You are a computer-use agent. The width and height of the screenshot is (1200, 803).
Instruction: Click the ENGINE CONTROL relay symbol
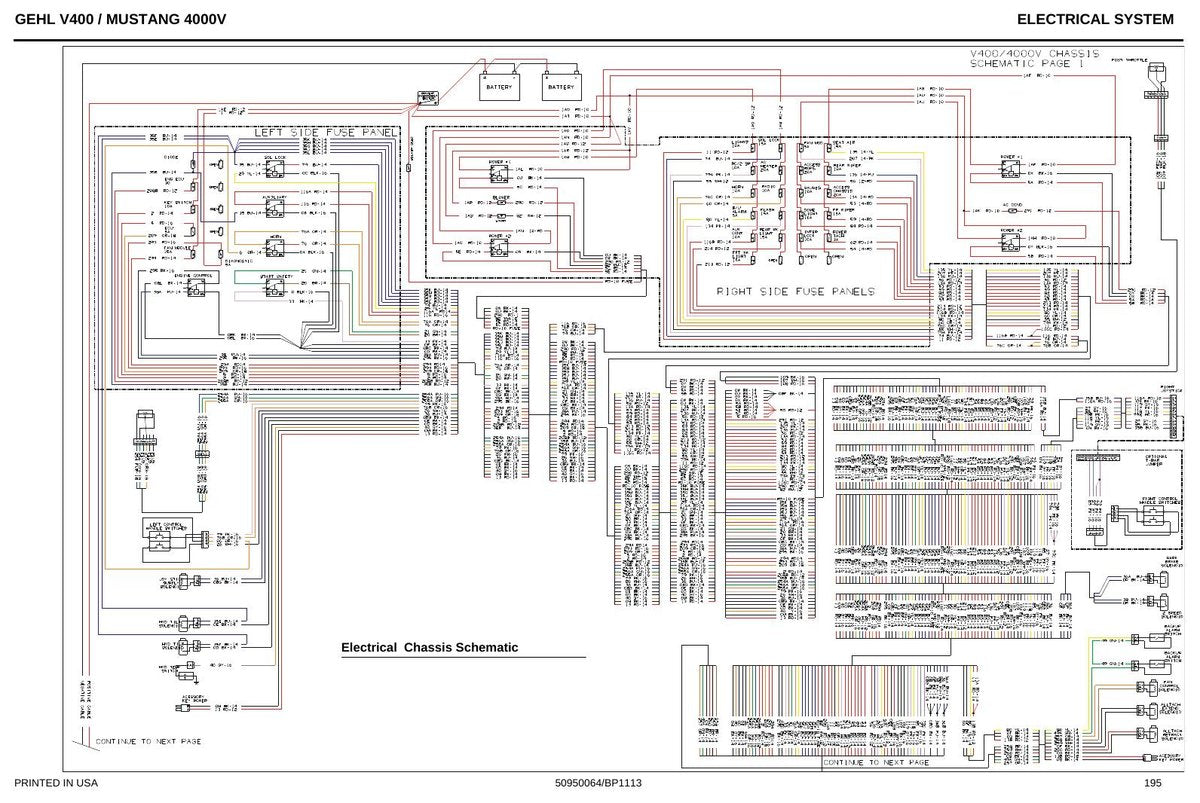point(196,288)
